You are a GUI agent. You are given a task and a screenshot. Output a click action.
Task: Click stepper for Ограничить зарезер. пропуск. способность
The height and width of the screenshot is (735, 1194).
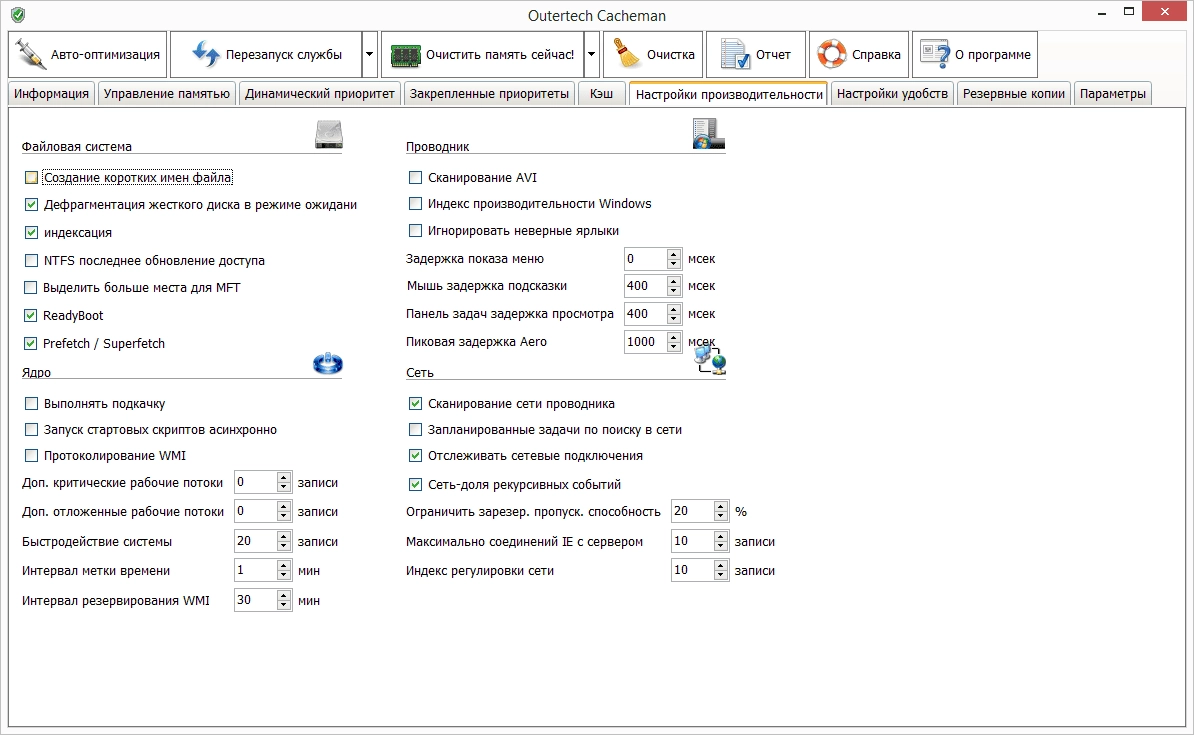721,511
